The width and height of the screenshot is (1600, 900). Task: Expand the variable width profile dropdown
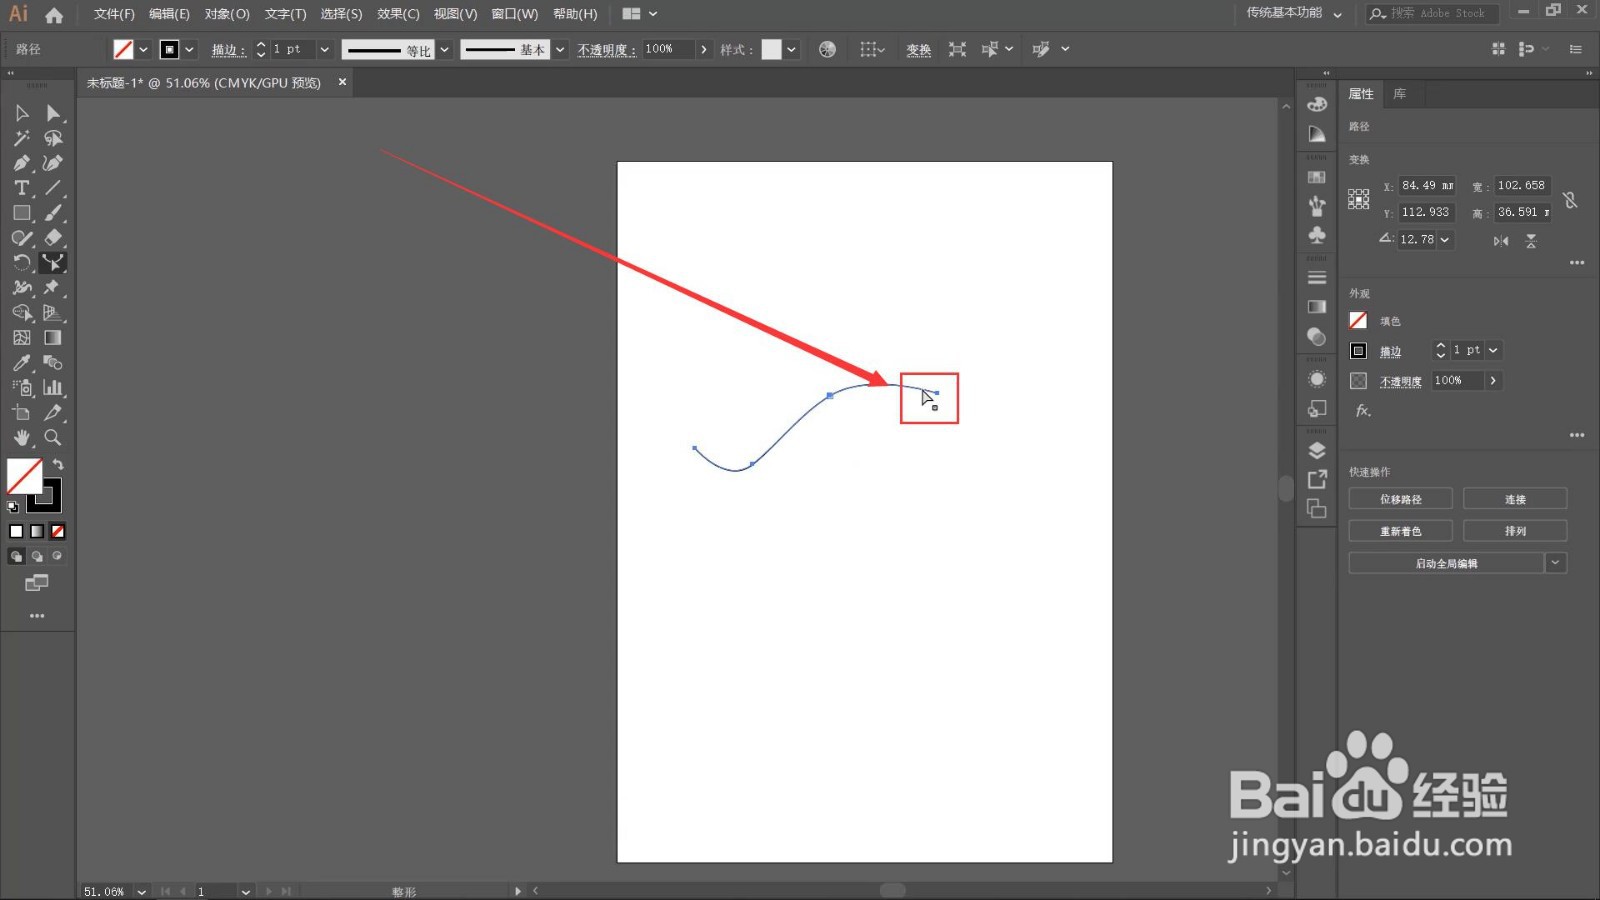(444, 49)
